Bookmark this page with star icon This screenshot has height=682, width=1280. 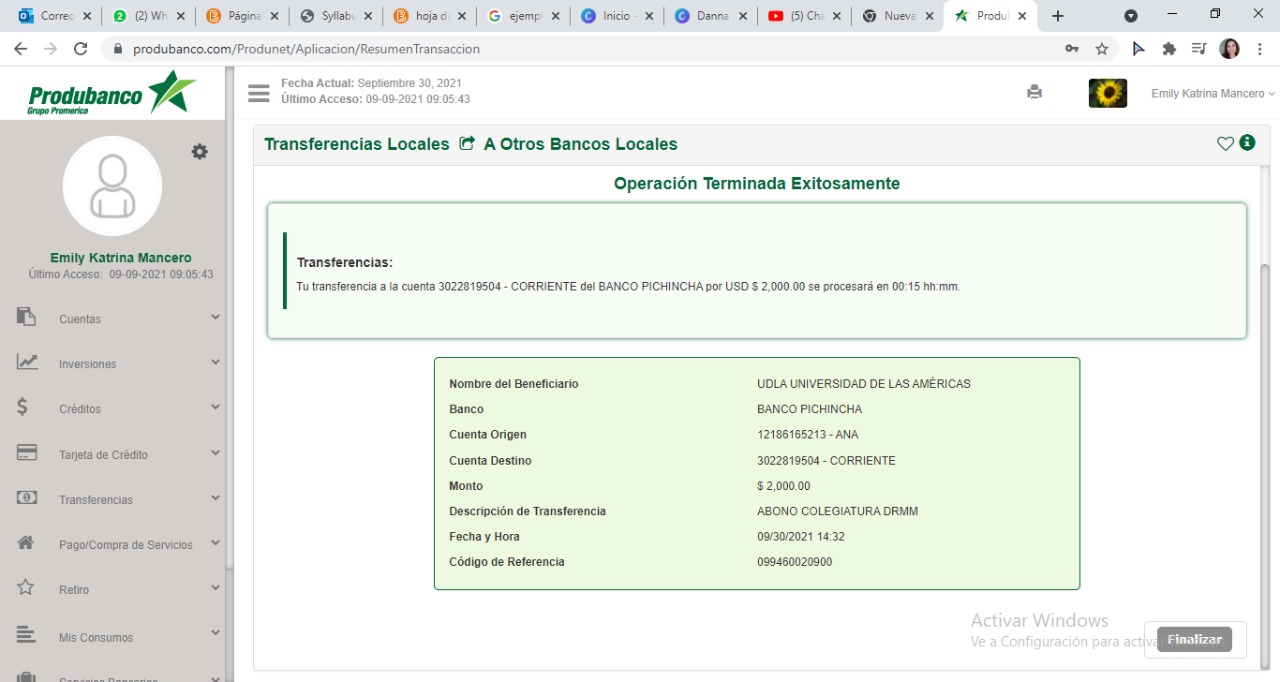coord(1102,49)
